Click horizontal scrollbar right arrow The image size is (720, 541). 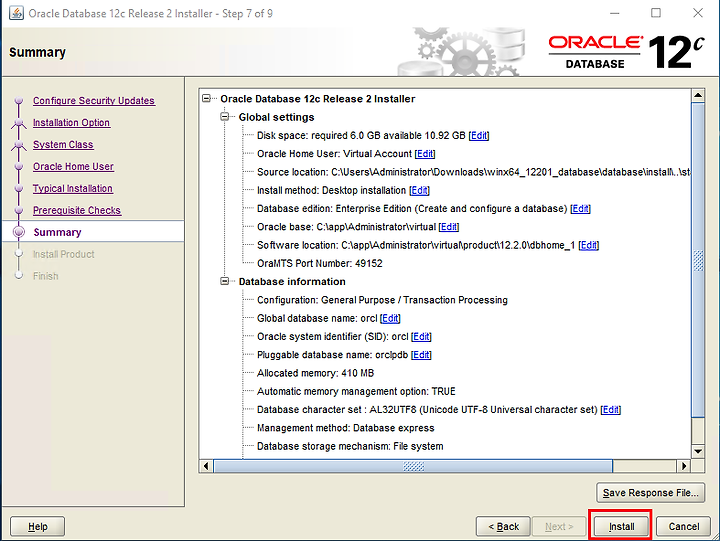[684, 466]
